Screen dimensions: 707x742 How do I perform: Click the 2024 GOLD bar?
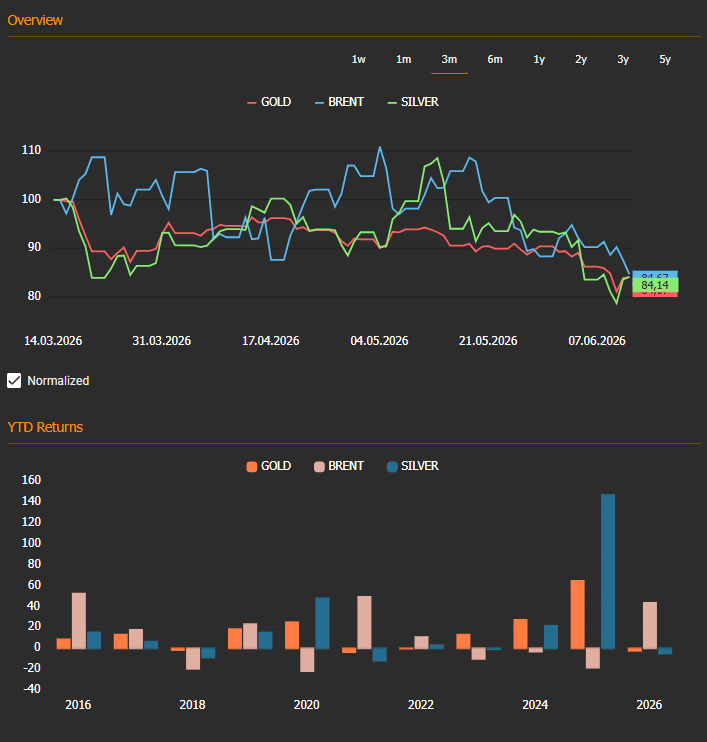pyautogui.click(x=521, y=634)
